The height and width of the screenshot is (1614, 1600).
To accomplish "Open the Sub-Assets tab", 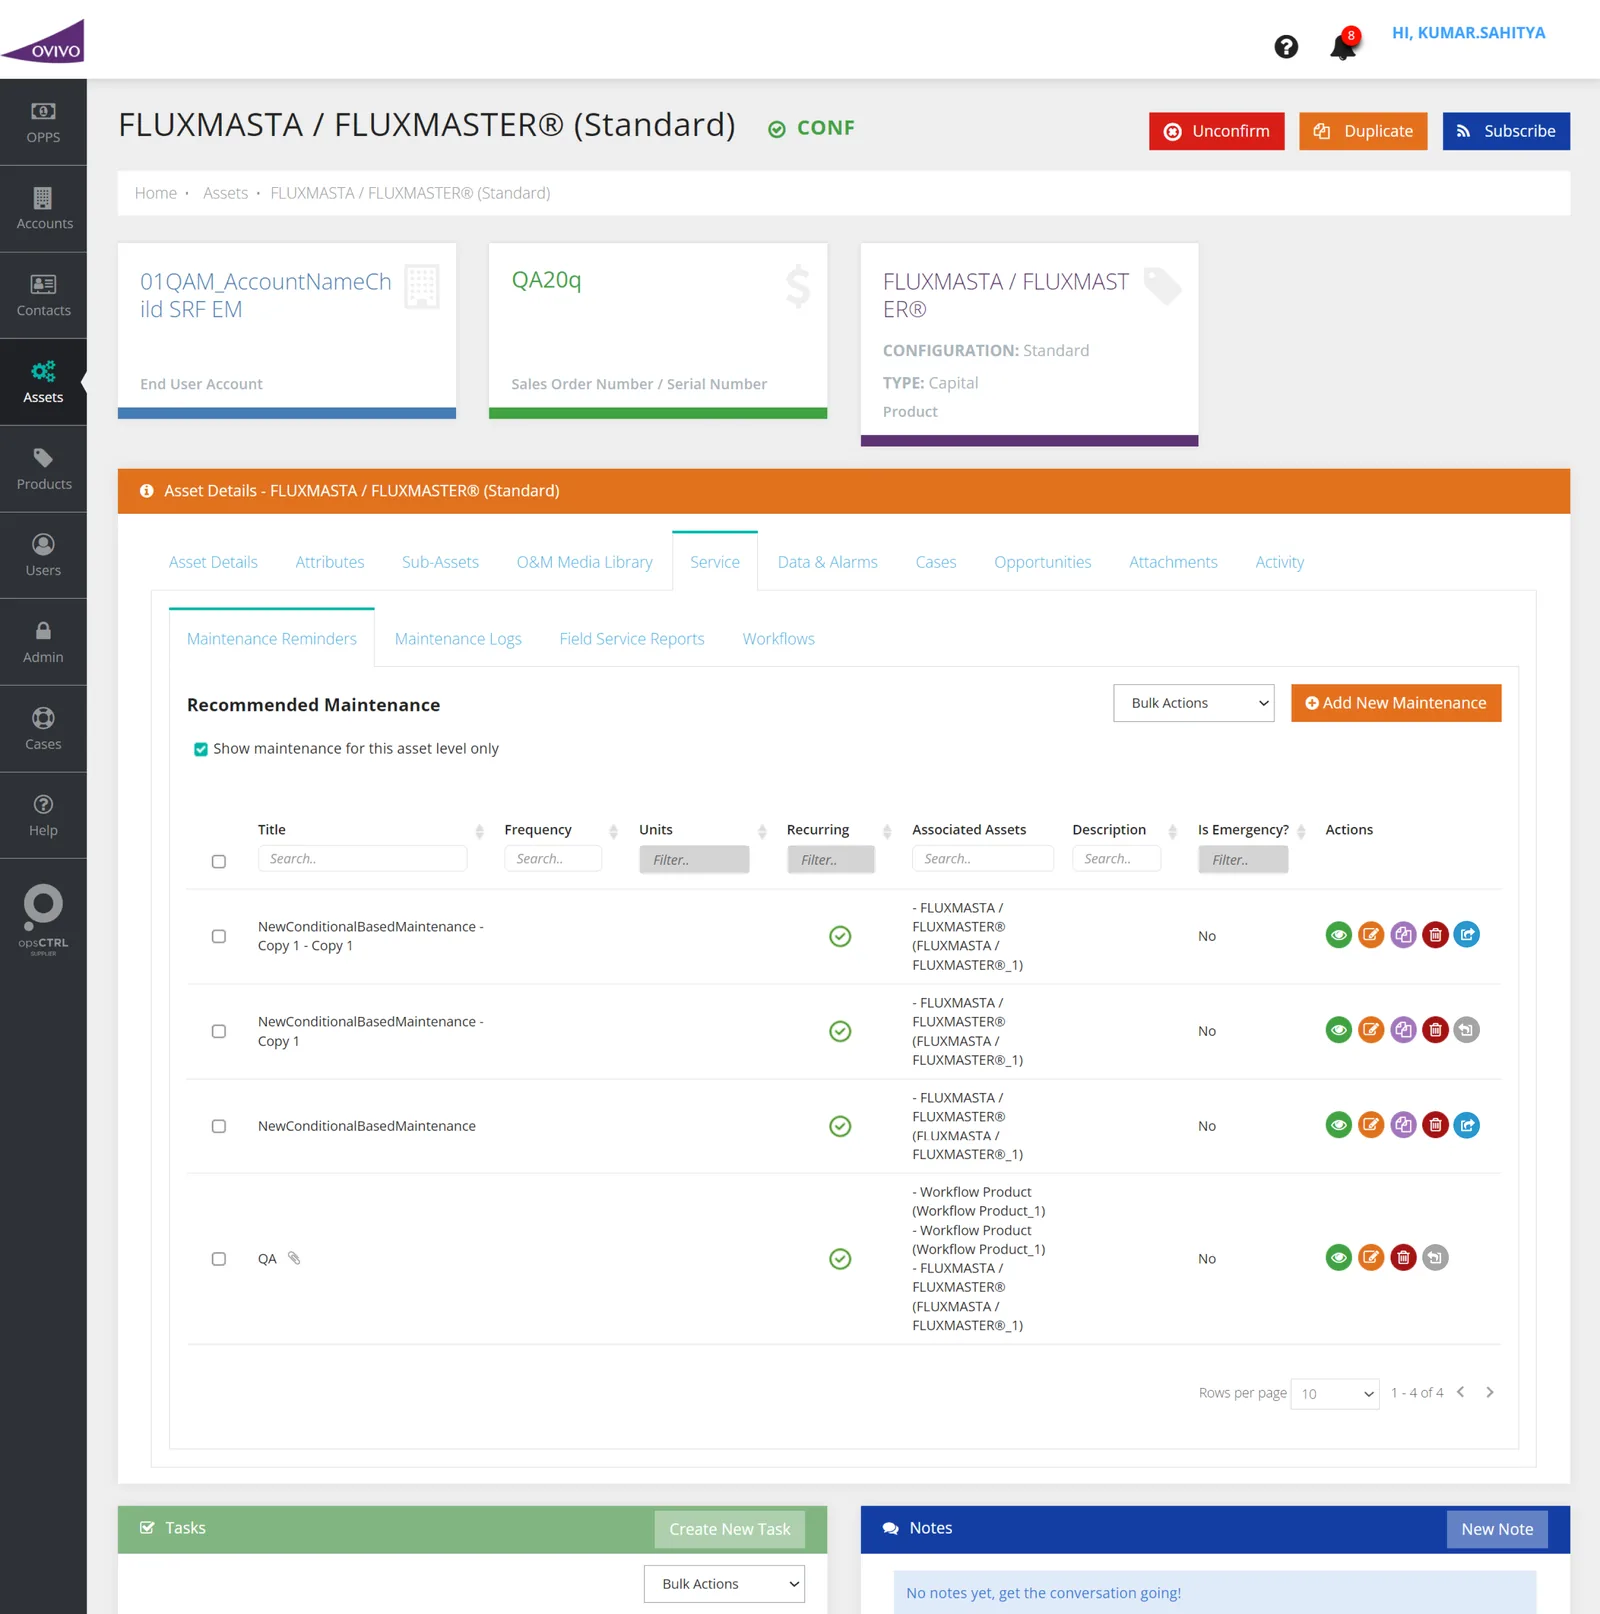I will tap(440, 562).
